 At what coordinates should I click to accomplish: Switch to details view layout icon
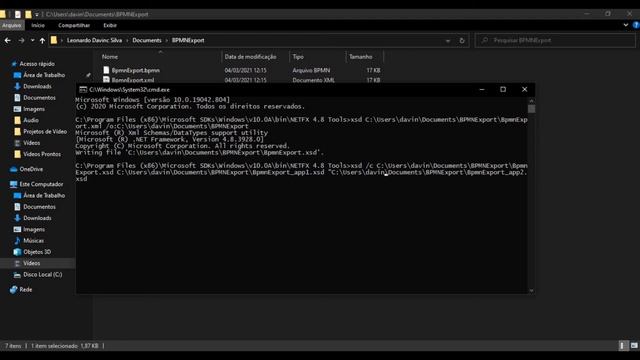tap(622, 346)
